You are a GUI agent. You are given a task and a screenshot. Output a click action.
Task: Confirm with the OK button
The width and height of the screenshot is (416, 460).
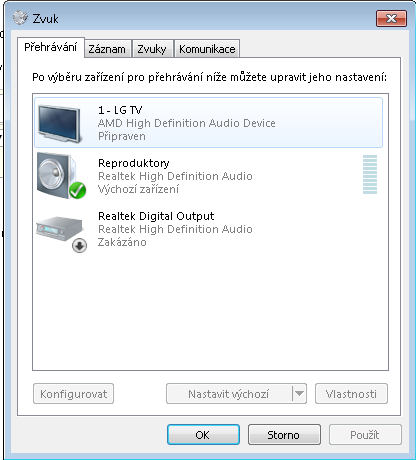[x=203, y=435]
